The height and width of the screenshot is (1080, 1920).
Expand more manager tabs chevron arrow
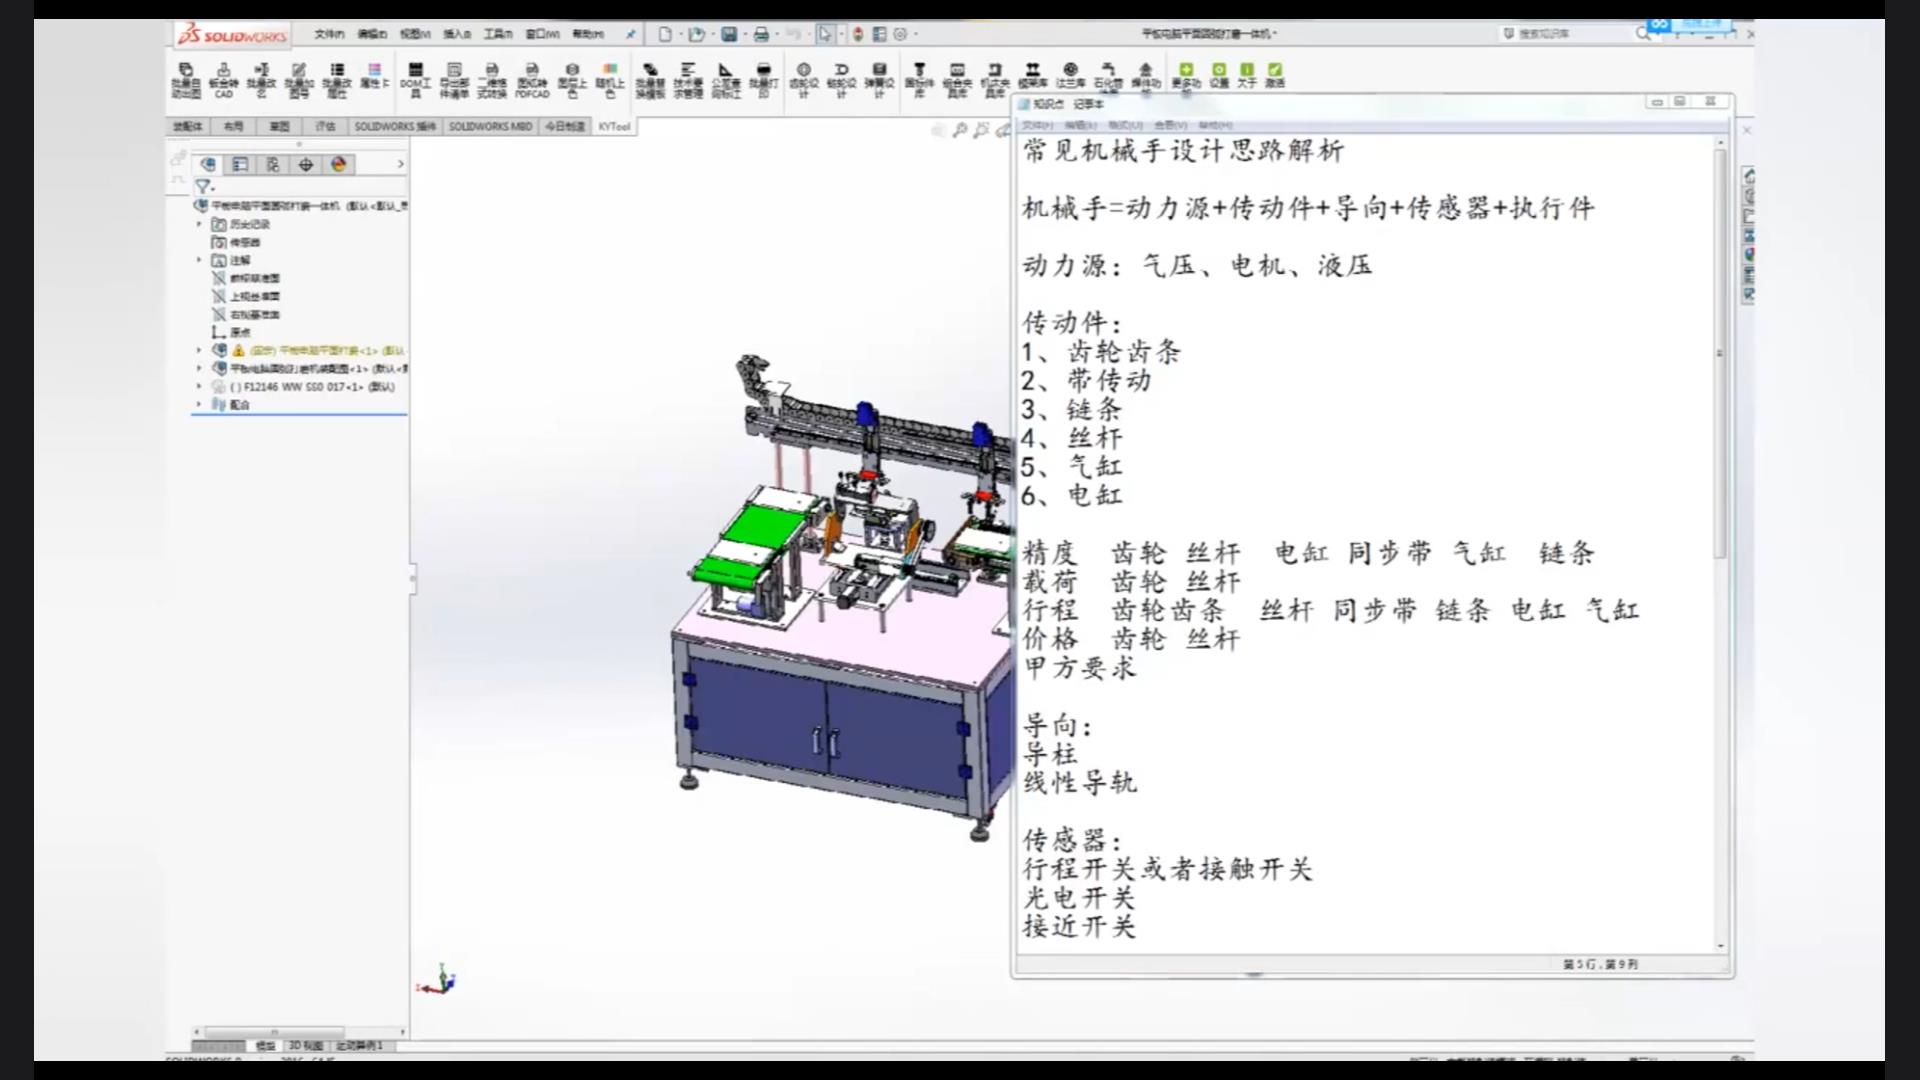click(401, 164)
